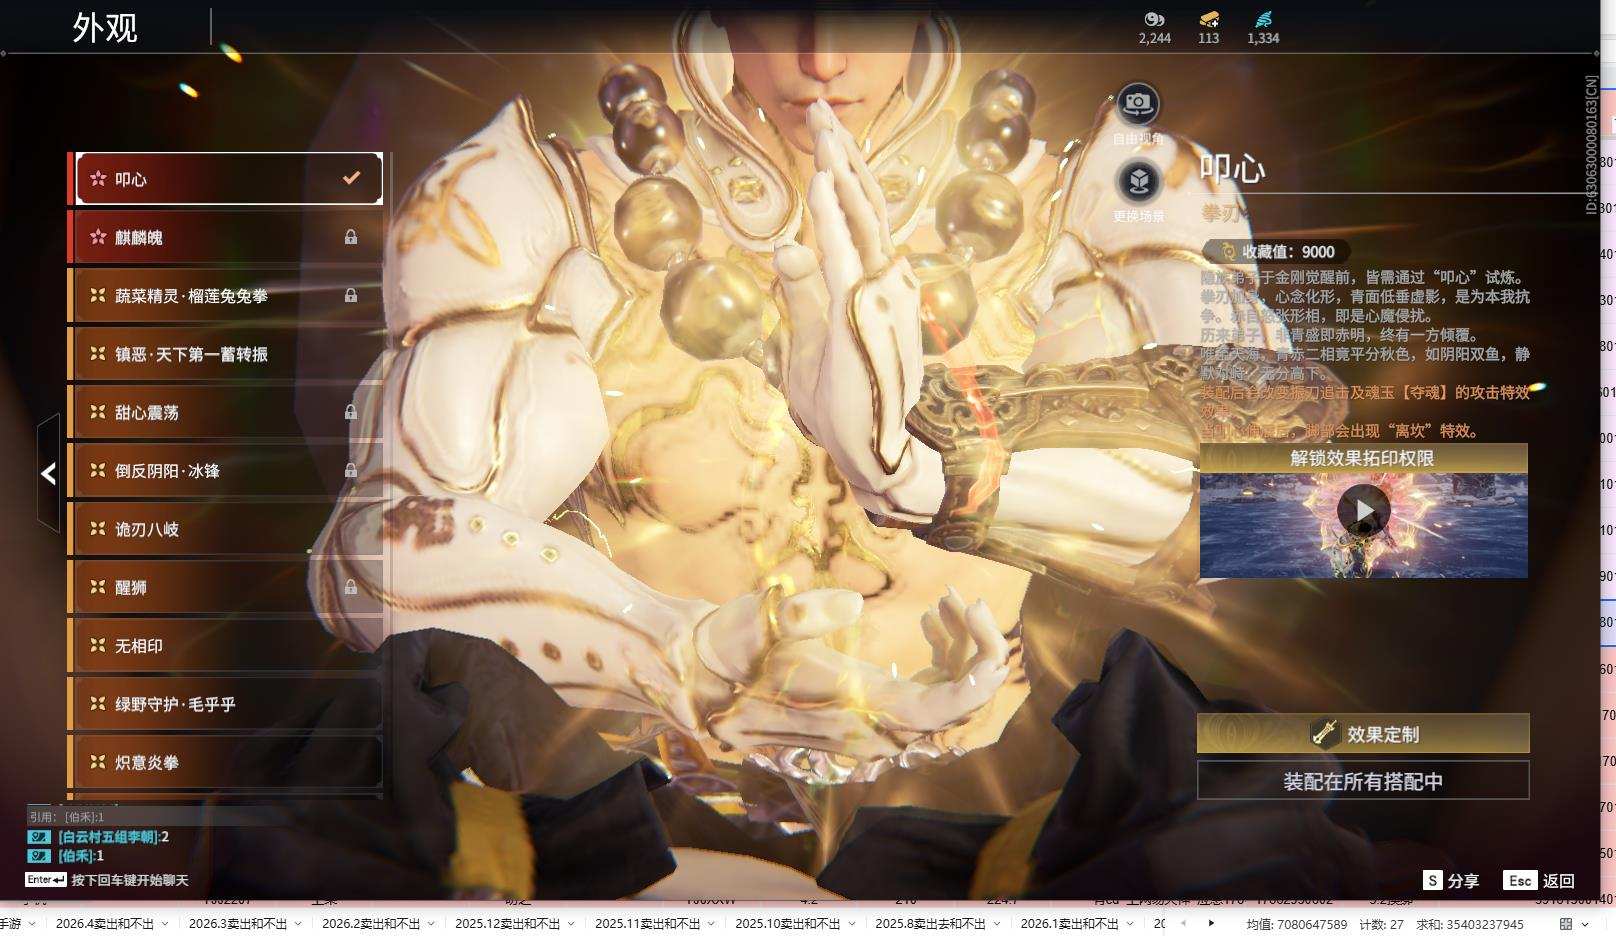Click the Esc key return icon
This screenshot has height=939, width=1616.
click(1520, 880)
